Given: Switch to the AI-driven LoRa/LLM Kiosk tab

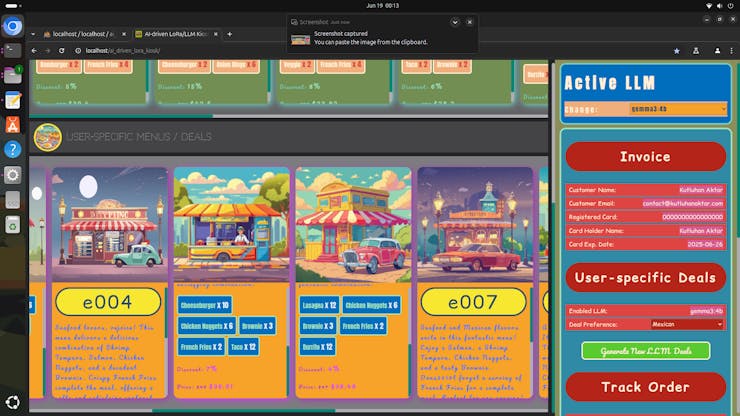Looking at the screenshot, I should [x=178, y=33].
